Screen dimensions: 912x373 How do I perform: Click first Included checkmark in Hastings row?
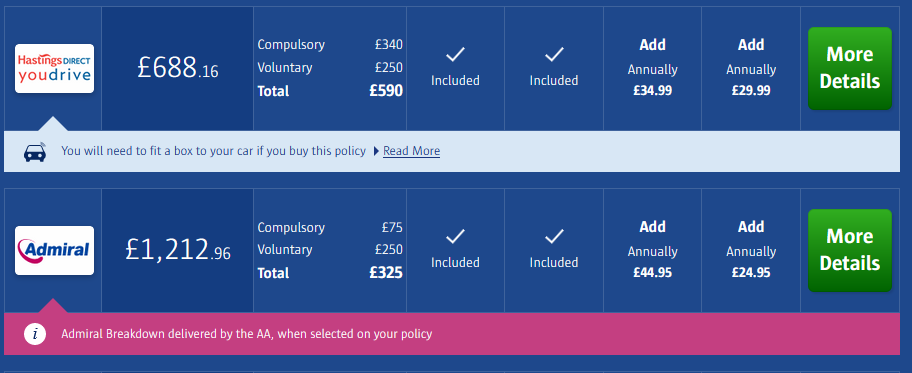(x=455, y=55)
